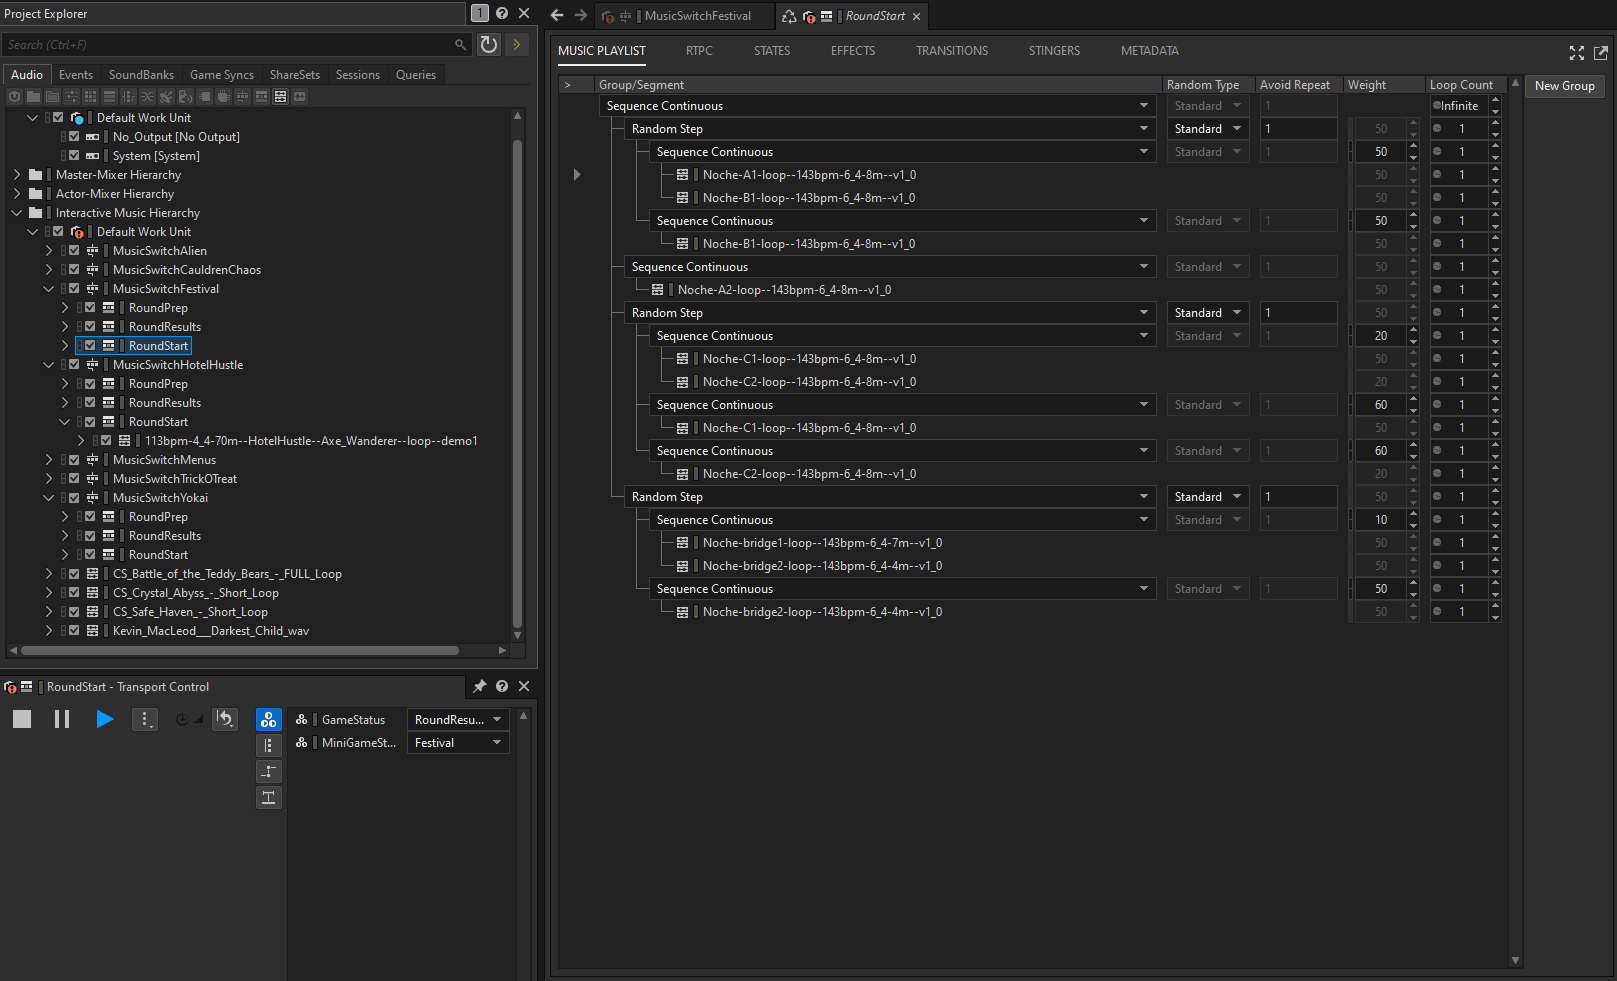Viewport: 1617px width, 981px height.
Task: Open the MusicSwitchFestival editor tab
Action: [686, 16]
